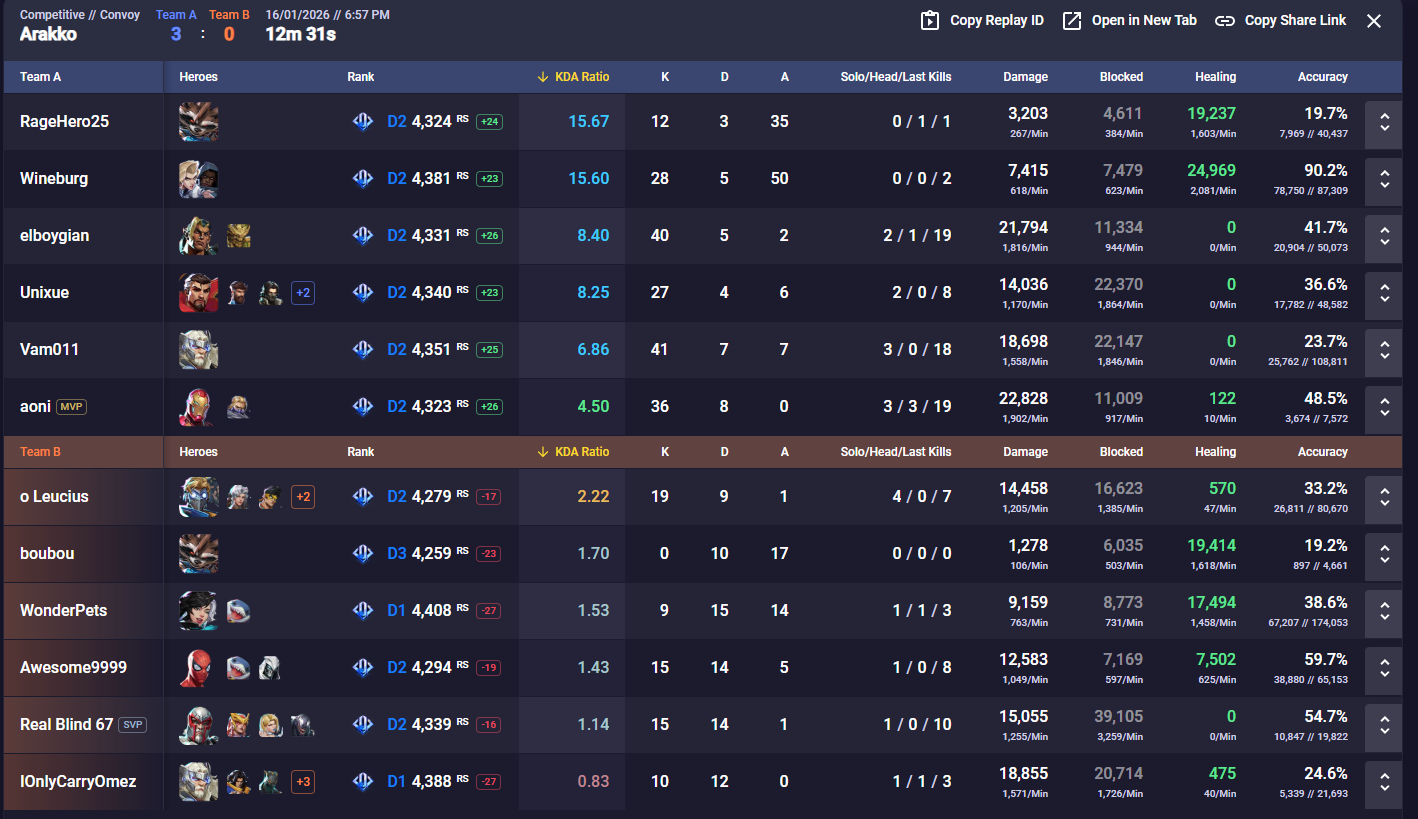
Task: Click the rank emblem in IOnlyCarryOmez's row
Action: click(363, 782)
